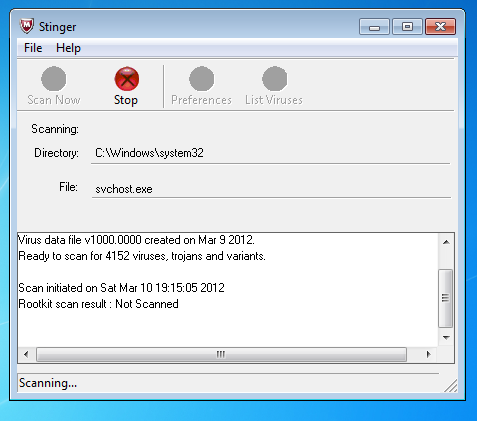This screenshot has width=477, height=421.
Task: Open the Help menu
Action: [68, 48]
